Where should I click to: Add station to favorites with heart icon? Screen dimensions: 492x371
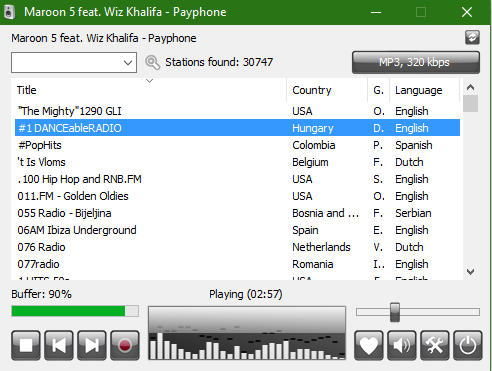pos(368,345)
